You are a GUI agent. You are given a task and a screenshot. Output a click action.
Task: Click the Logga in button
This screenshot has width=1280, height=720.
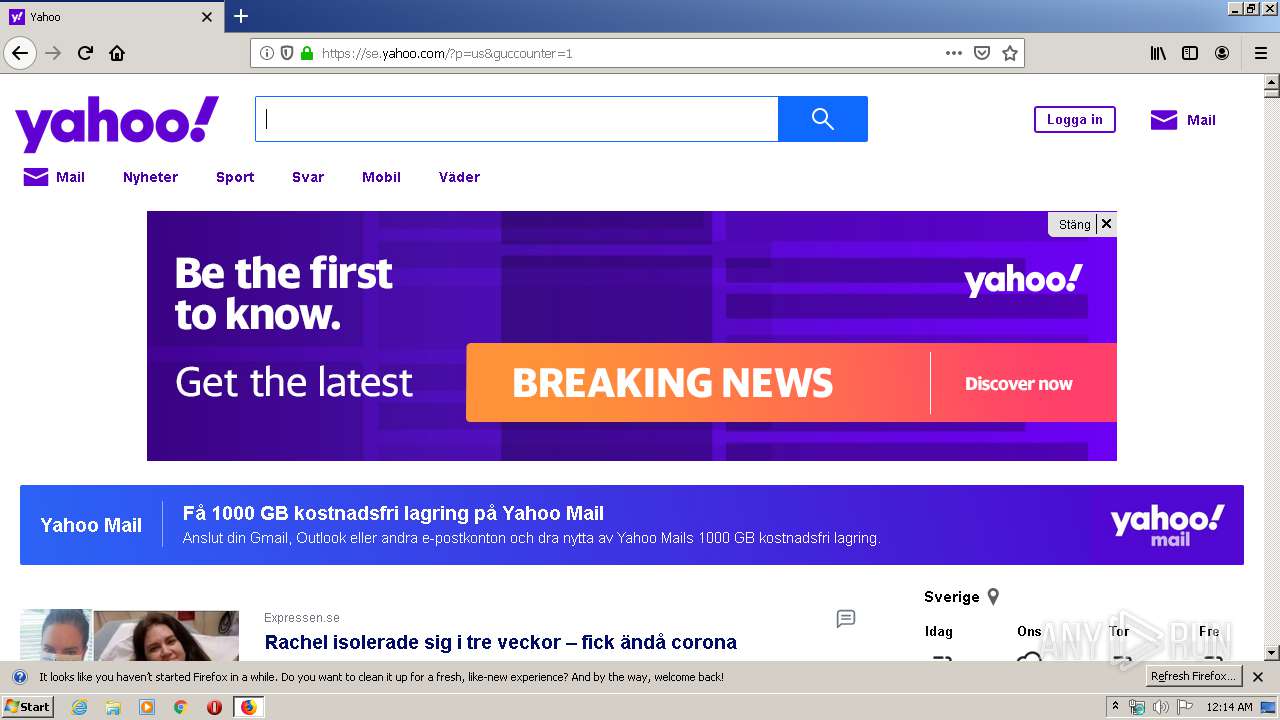1075,120
